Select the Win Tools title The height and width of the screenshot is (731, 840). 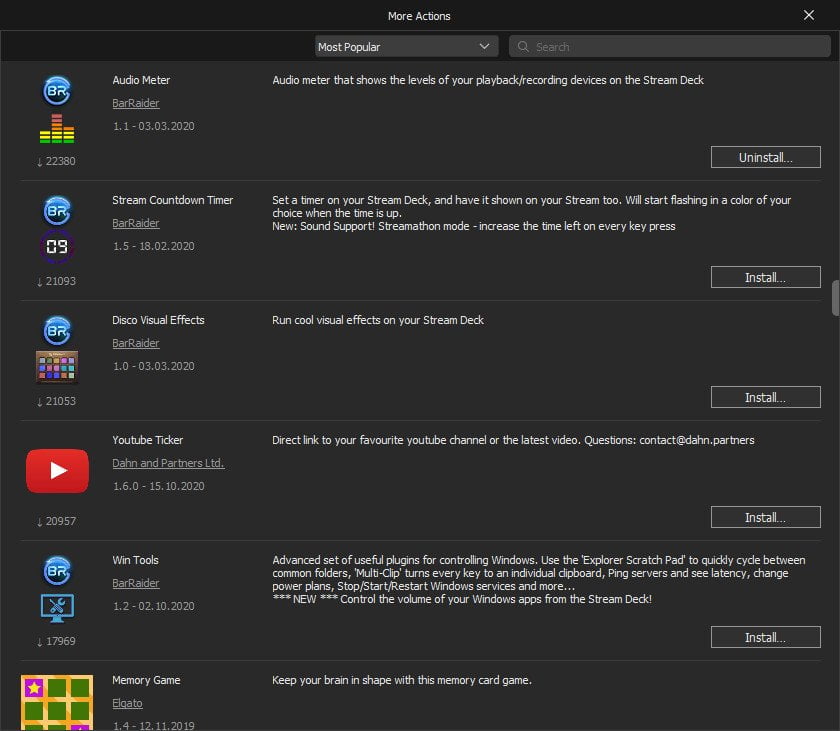point(136,560)
